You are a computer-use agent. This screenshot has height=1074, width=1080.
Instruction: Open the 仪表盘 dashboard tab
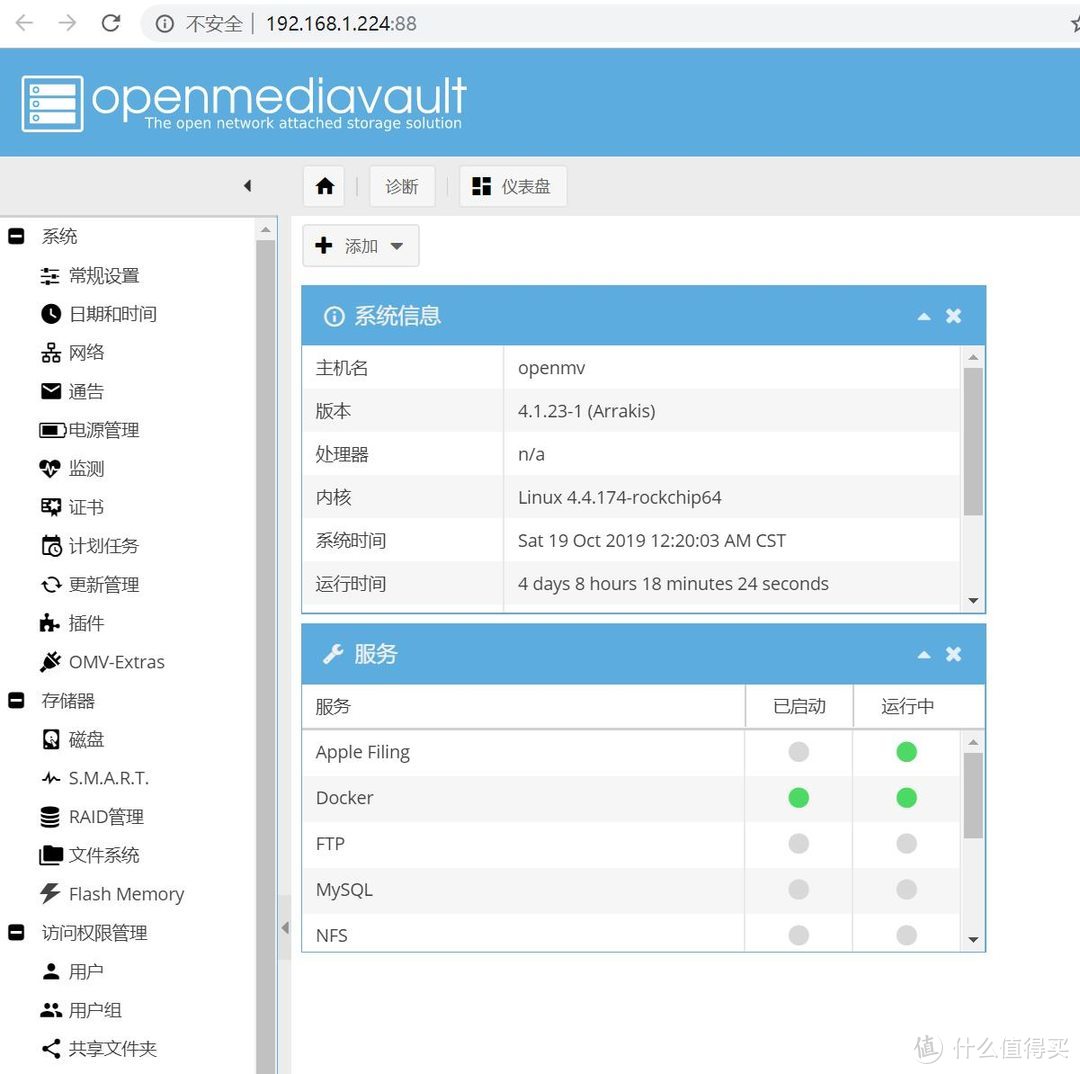(x=512, y=186)
